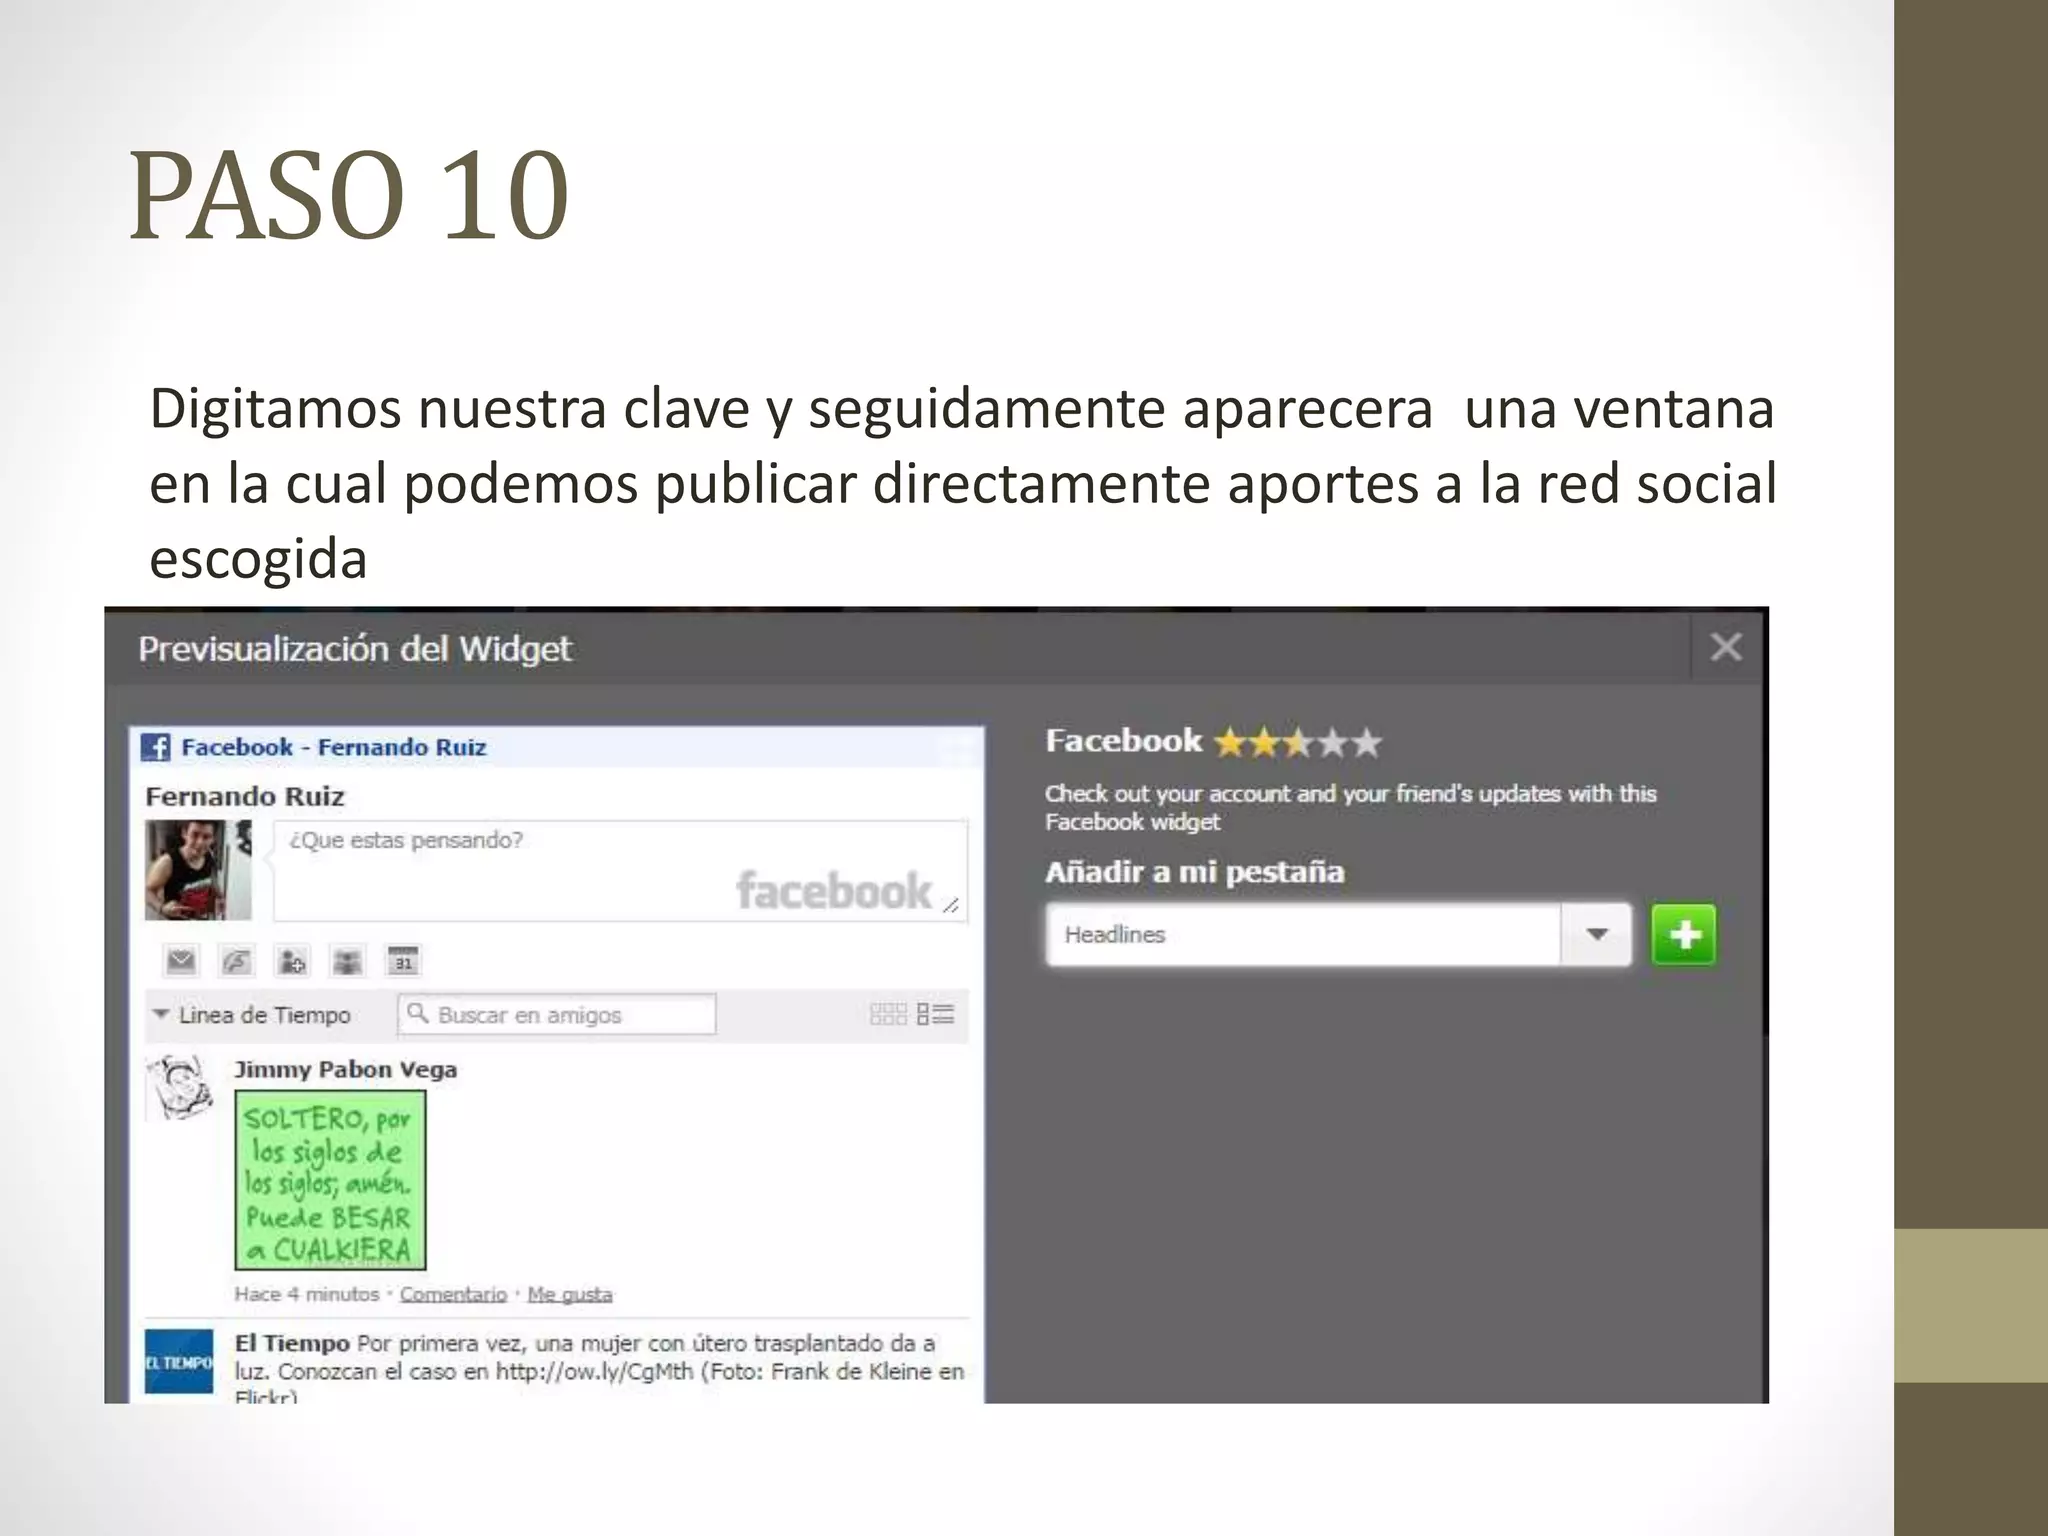Viewport: 2048px width, 1536px height.
Task: Expand the Linea de Tiempo menu
Action: (252, 1015)
